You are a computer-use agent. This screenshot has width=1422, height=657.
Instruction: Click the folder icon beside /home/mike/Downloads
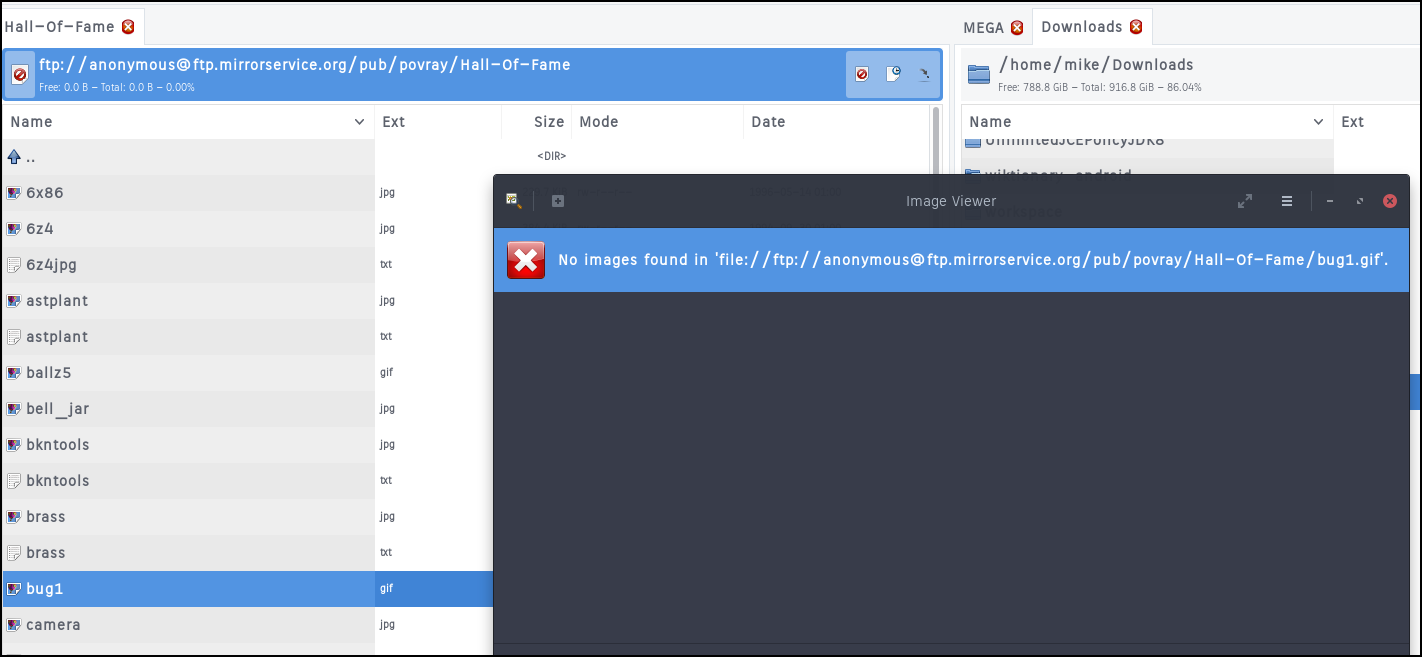coord(979,73)
